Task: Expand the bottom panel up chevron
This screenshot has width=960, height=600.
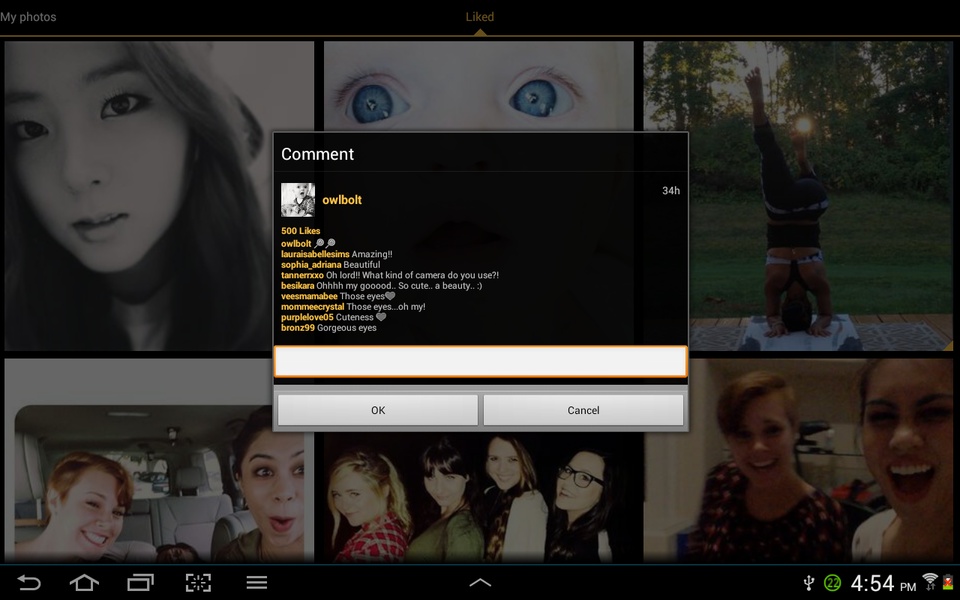Action: (x=480, y=582)
